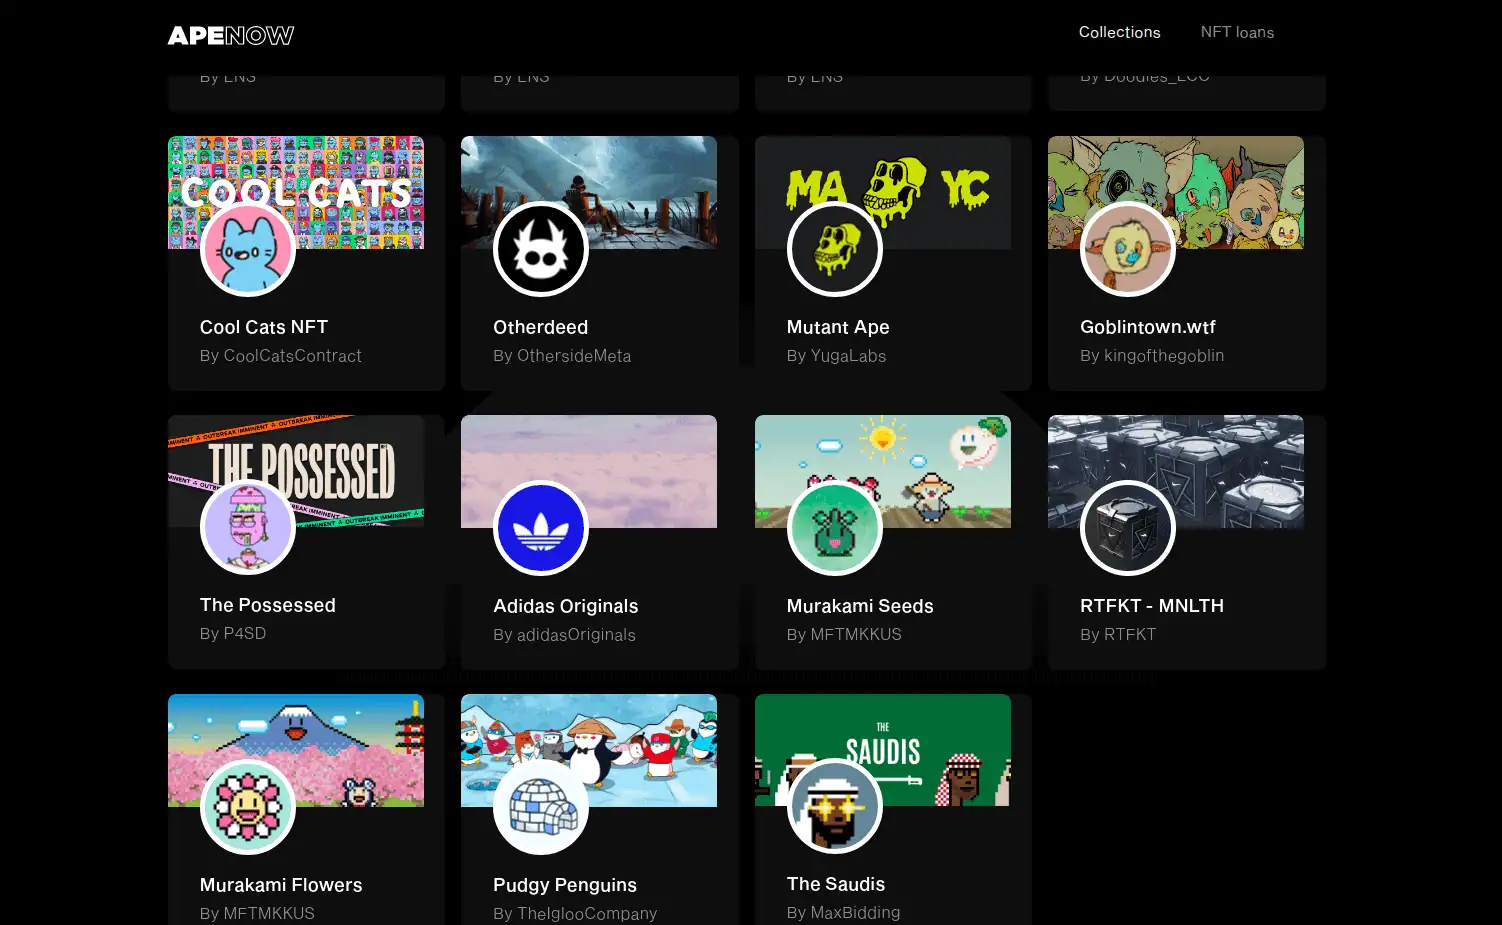
Task: Click the Goblintown goblin avatar
Action: [x=1128, y=249]
